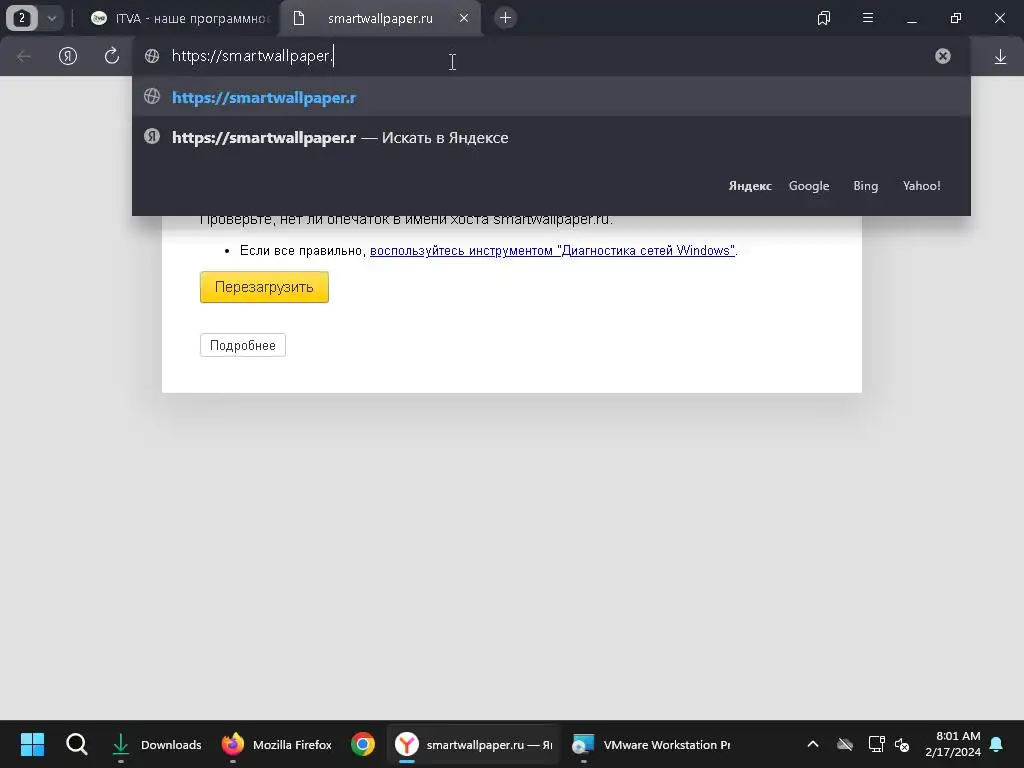Viewport: 1024px width, 768px height.
Task: Expand the tab groups dropdown arrow
Action: click(x=52, y=18)
